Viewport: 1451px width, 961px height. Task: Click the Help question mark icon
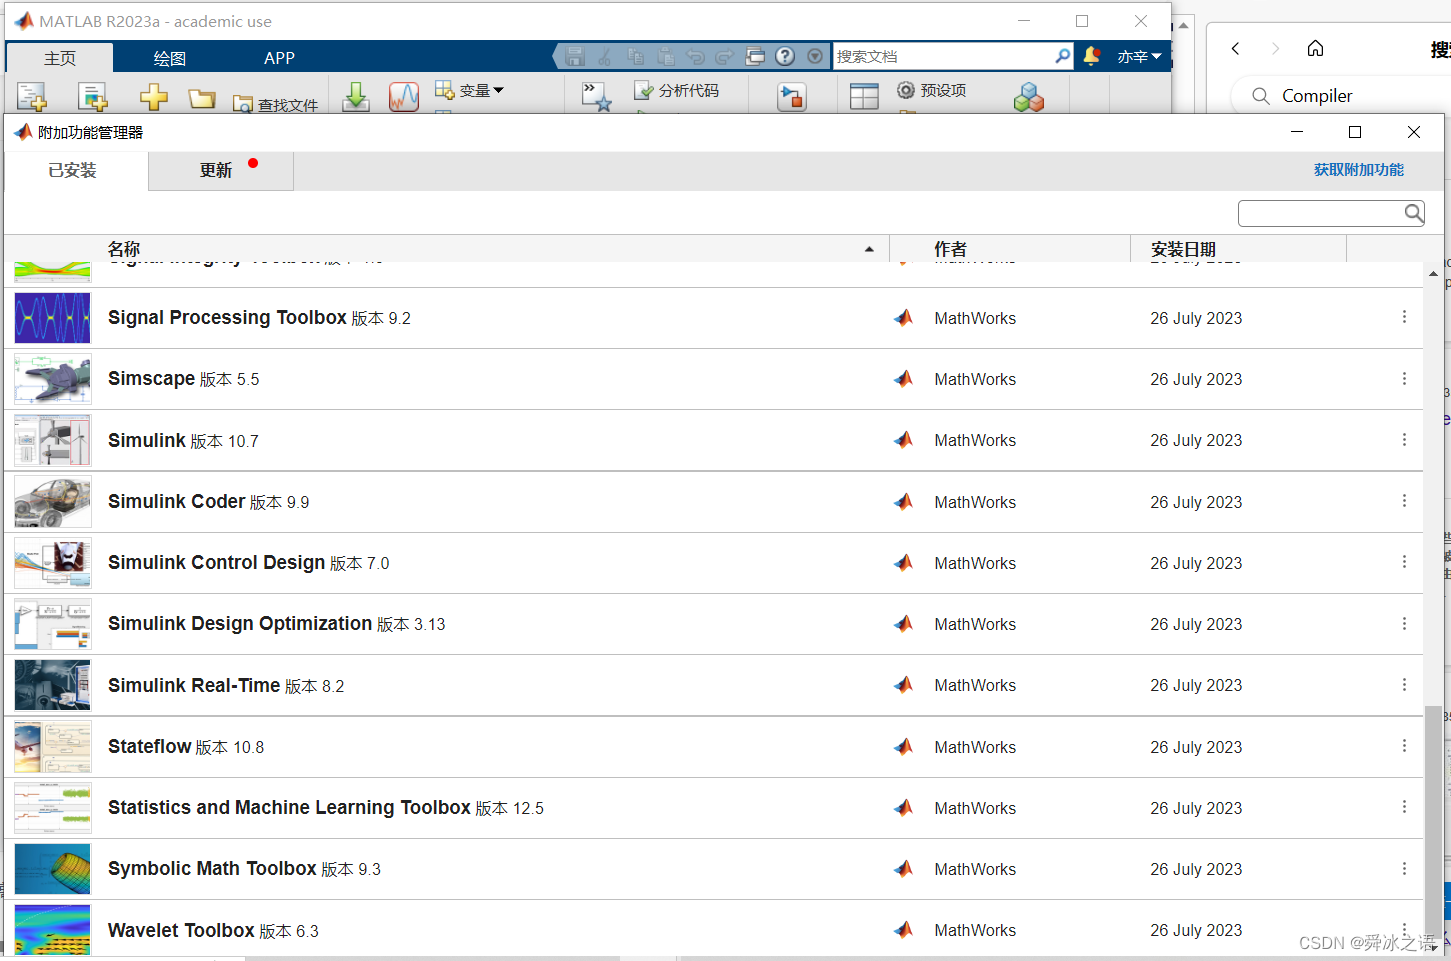click(785, 56)
